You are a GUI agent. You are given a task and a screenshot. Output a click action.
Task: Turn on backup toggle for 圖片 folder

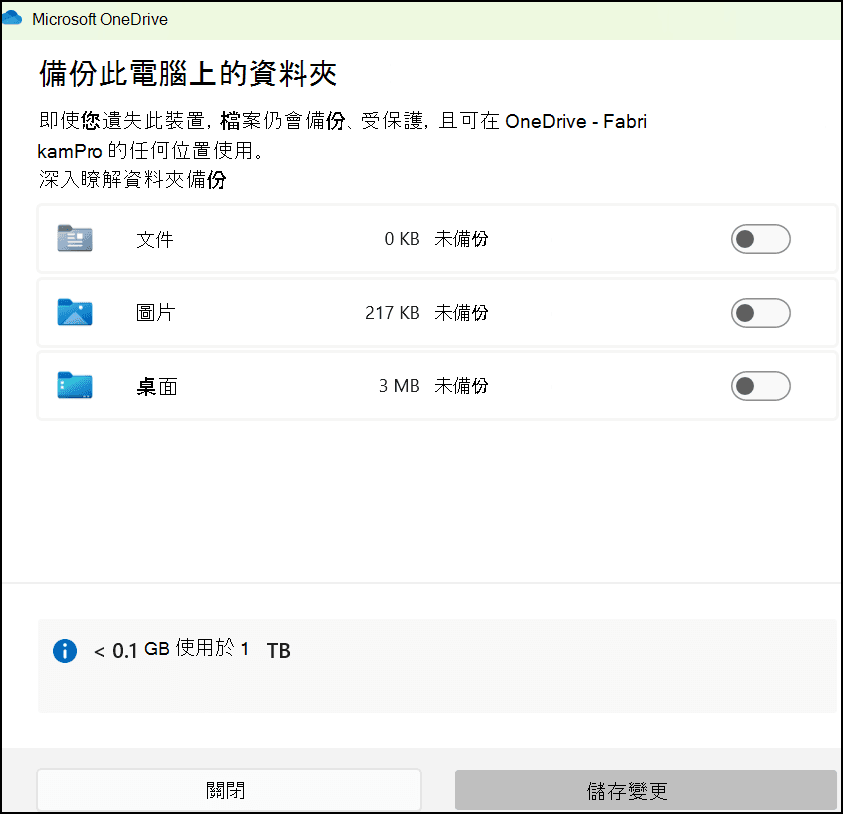coord(760,312)
